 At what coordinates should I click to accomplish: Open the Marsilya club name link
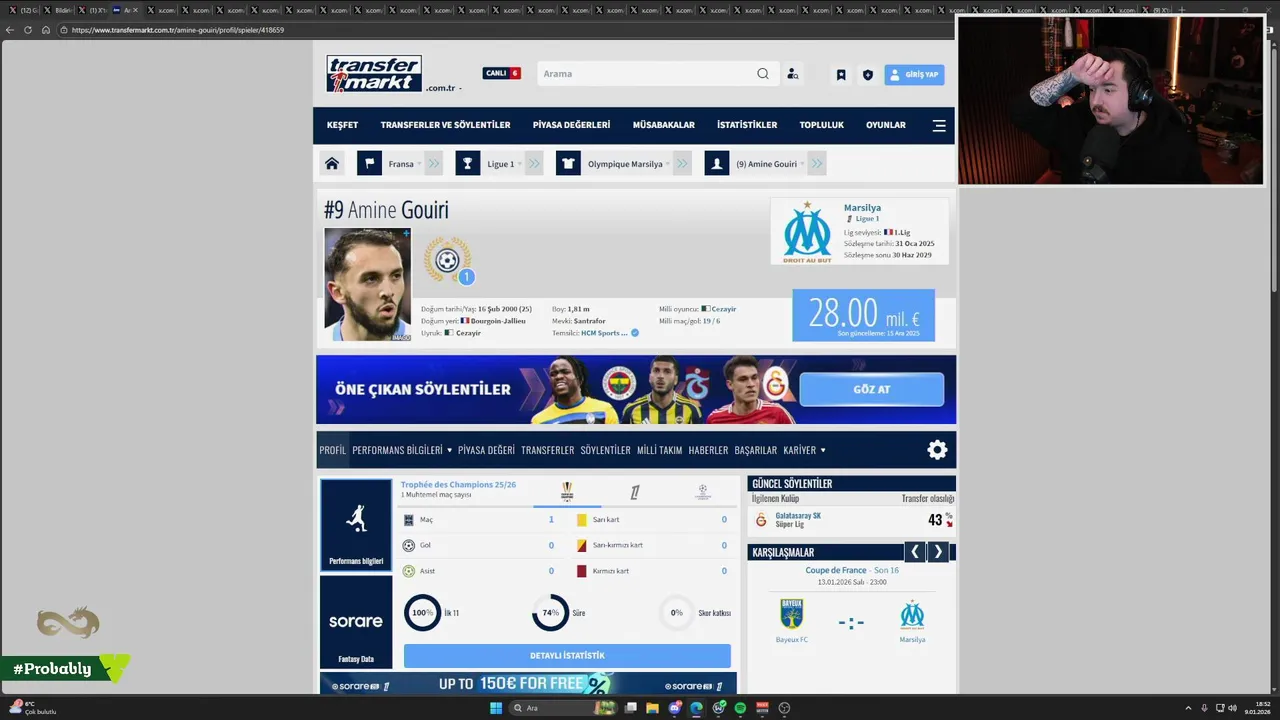[862, 208]
